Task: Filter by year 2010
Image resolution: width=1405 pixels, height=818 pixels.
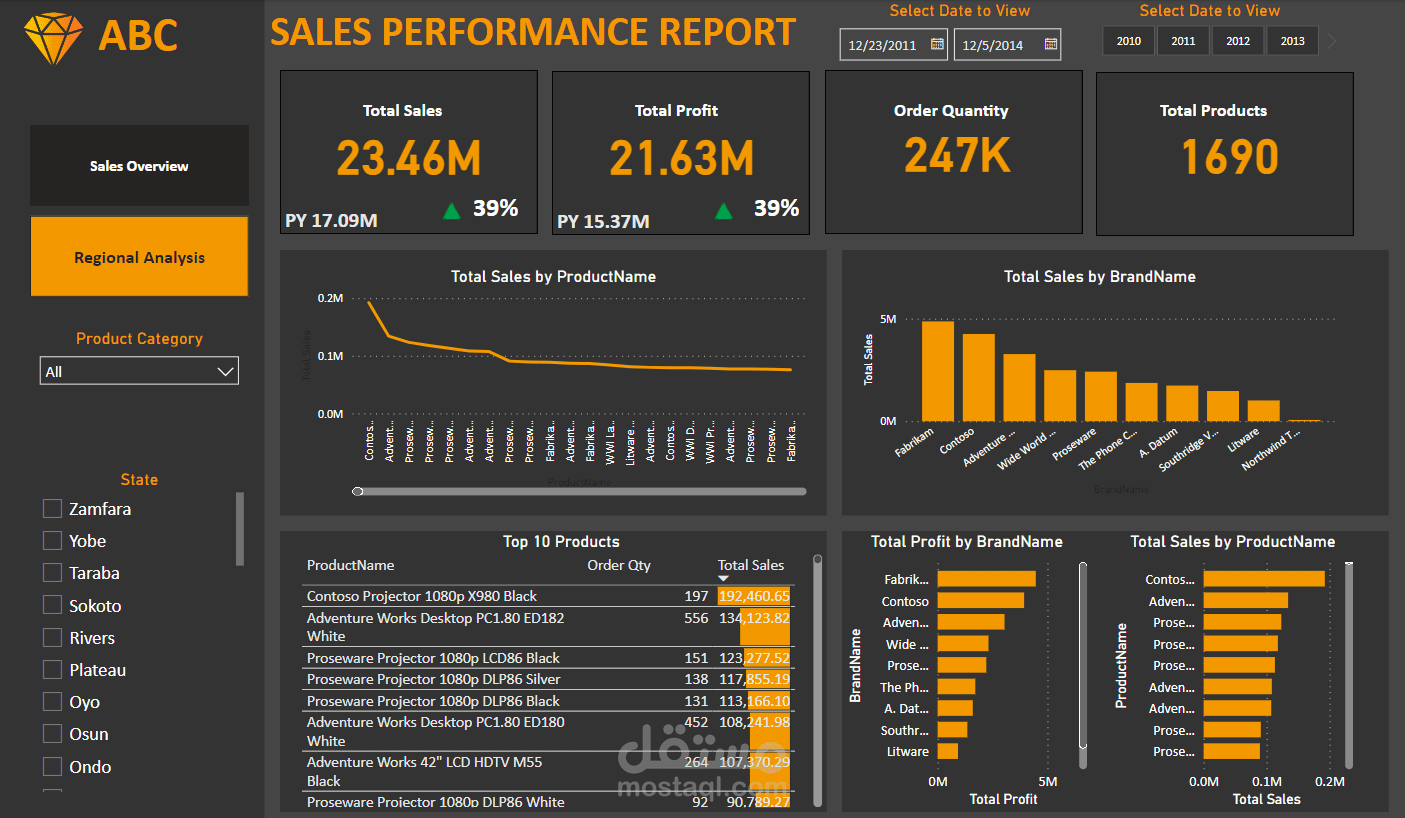Action: pyautogui.click(x=1129, y=41)
